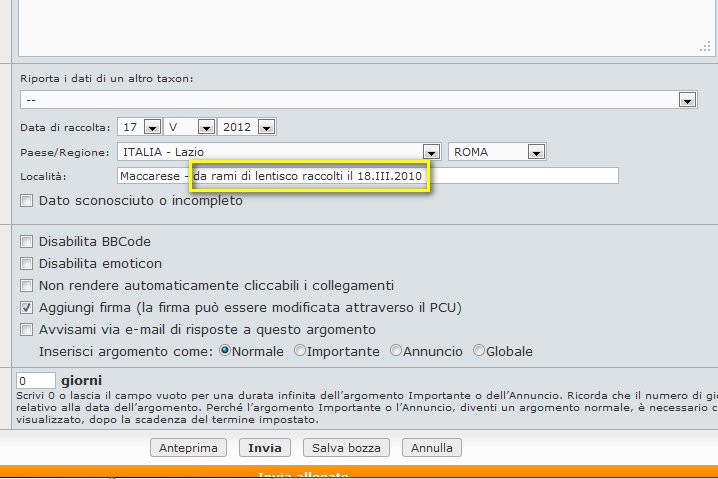This screenshot has width=718, height=479.
Task: Select the Annuncio radio option
Action: pos(397,351)
